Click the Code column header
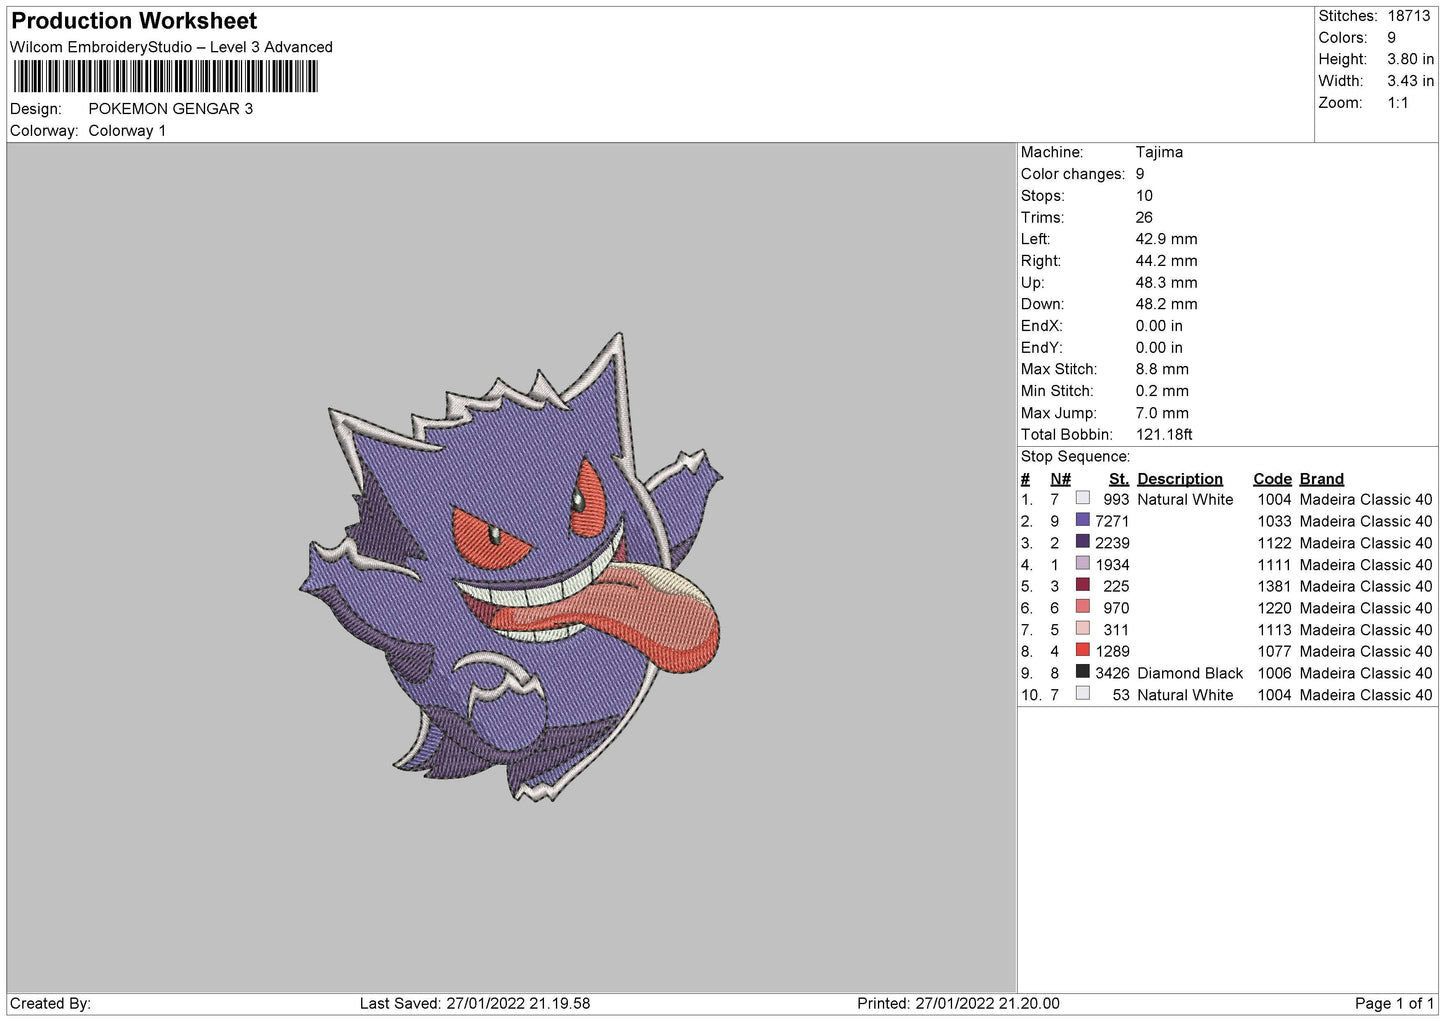1445x1021 pixels. point(1272,479)
